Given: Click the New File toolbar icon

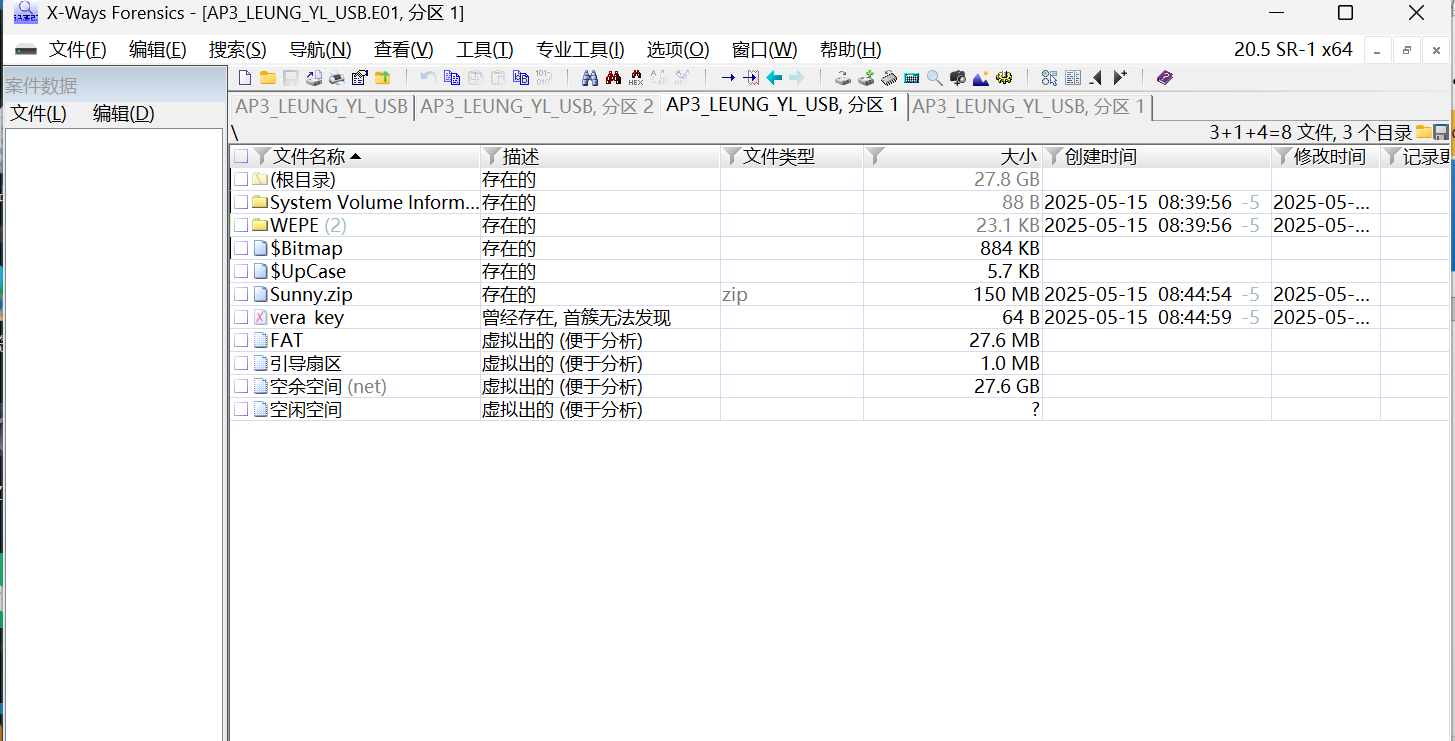Looking at the screenshot, I should [x=245, y=78].
